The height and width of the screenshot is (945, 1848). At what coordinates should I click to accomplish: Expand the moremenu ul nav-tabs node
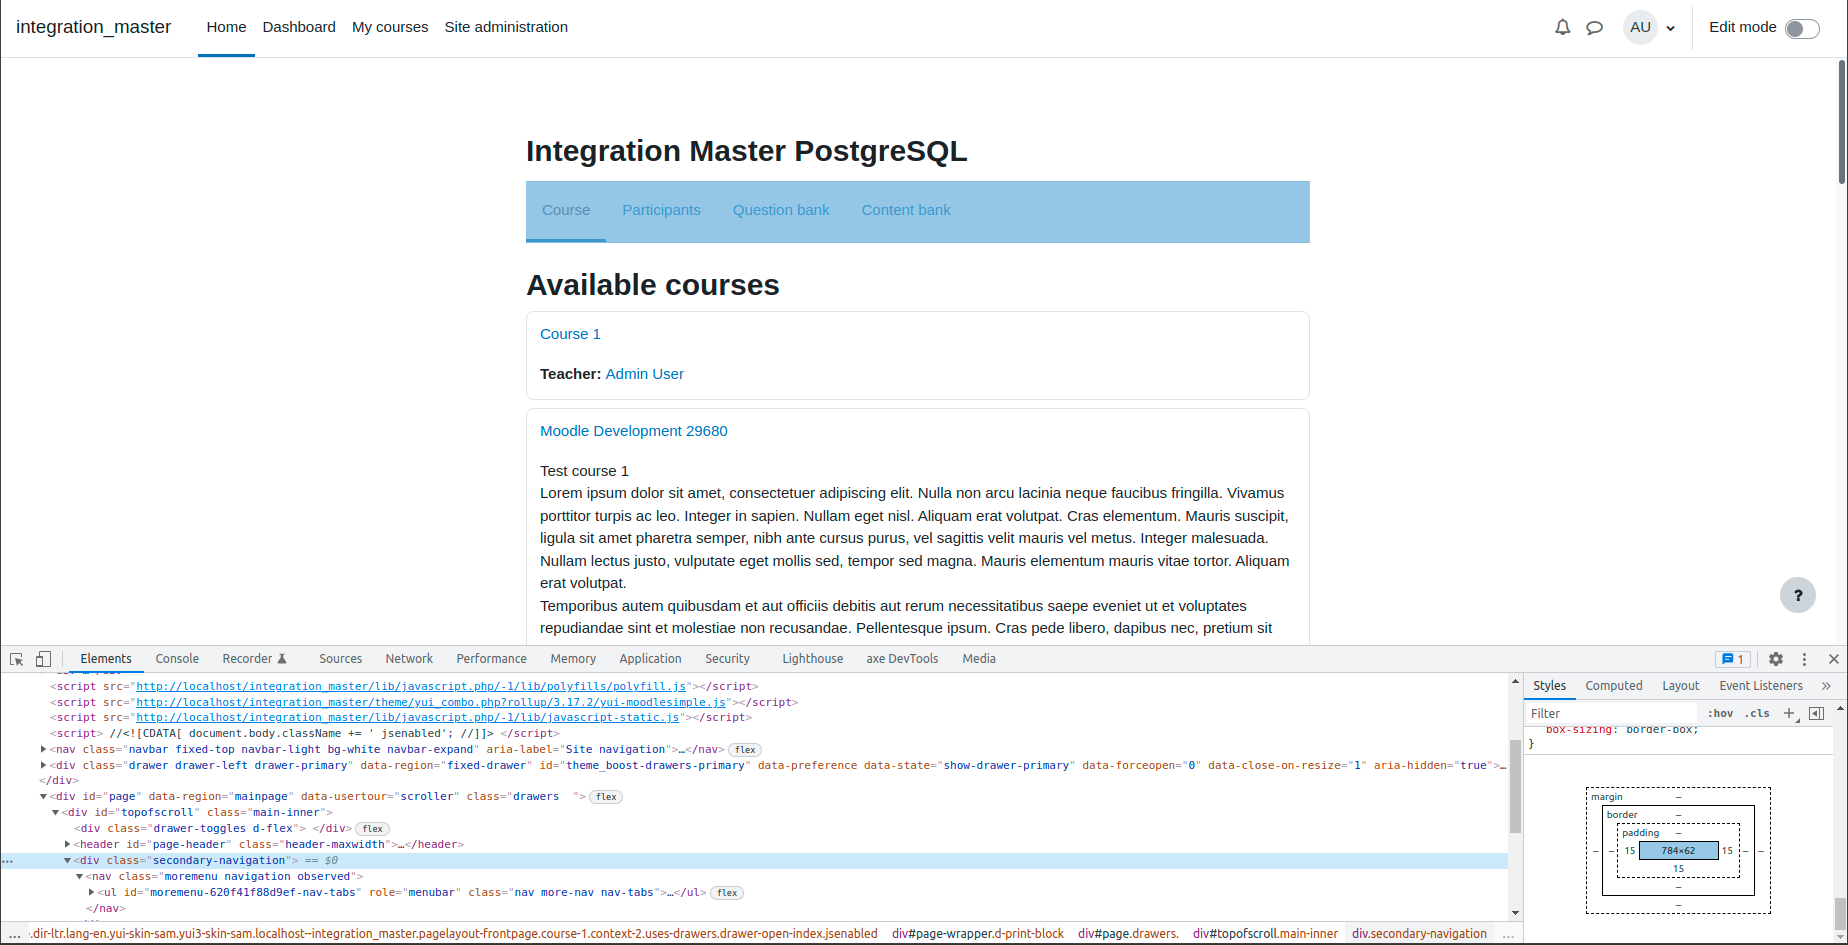[92, 893]
